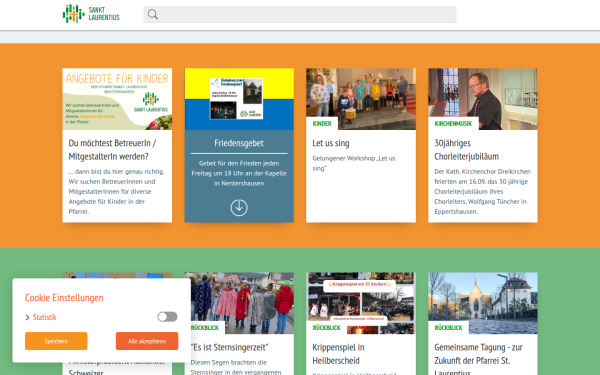Open 'Gemeinsame Tagung' article title
This screenshot has width=600, height=375.
pos(478,360)
